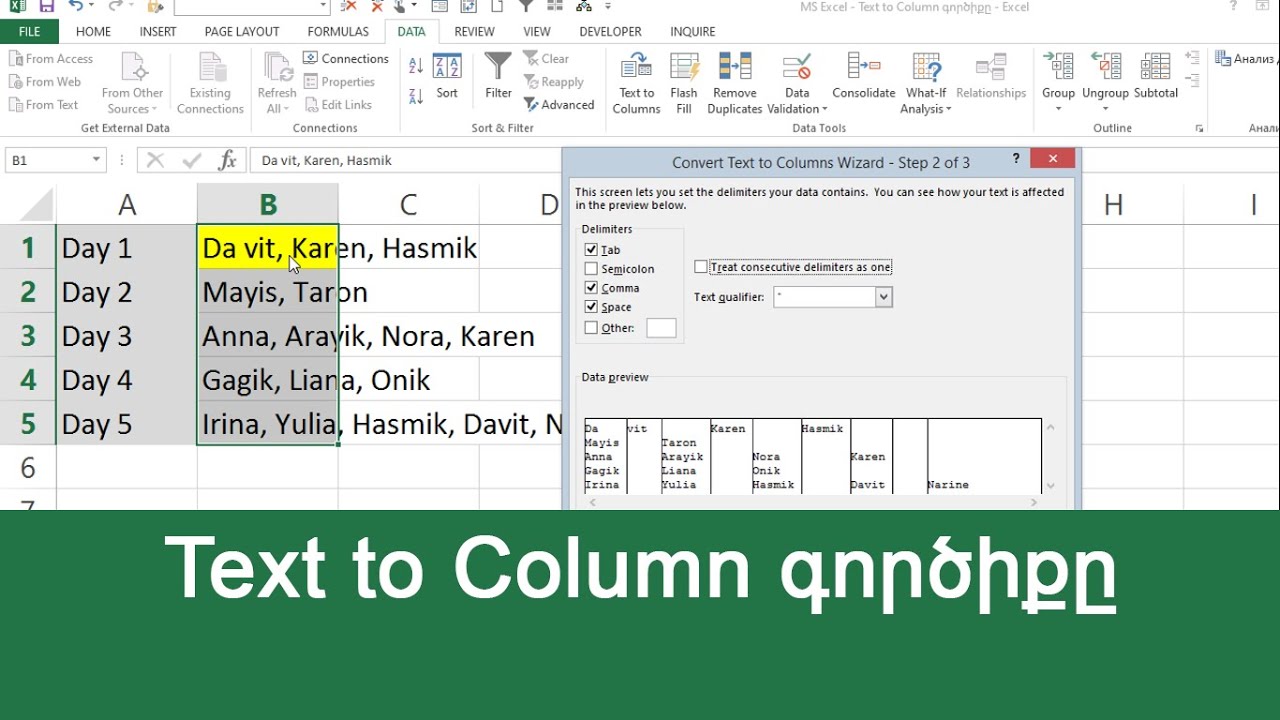Click Clear filter
Viewport: 1280px width, 720px height.
pos(546,59)
